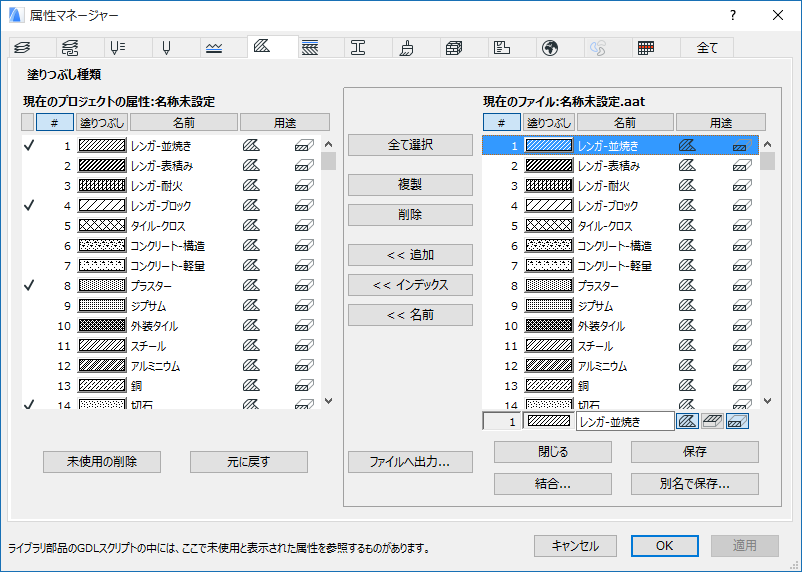Sort right list by 名前 column header
Screen dimensions: 802x572
[625, 122]
